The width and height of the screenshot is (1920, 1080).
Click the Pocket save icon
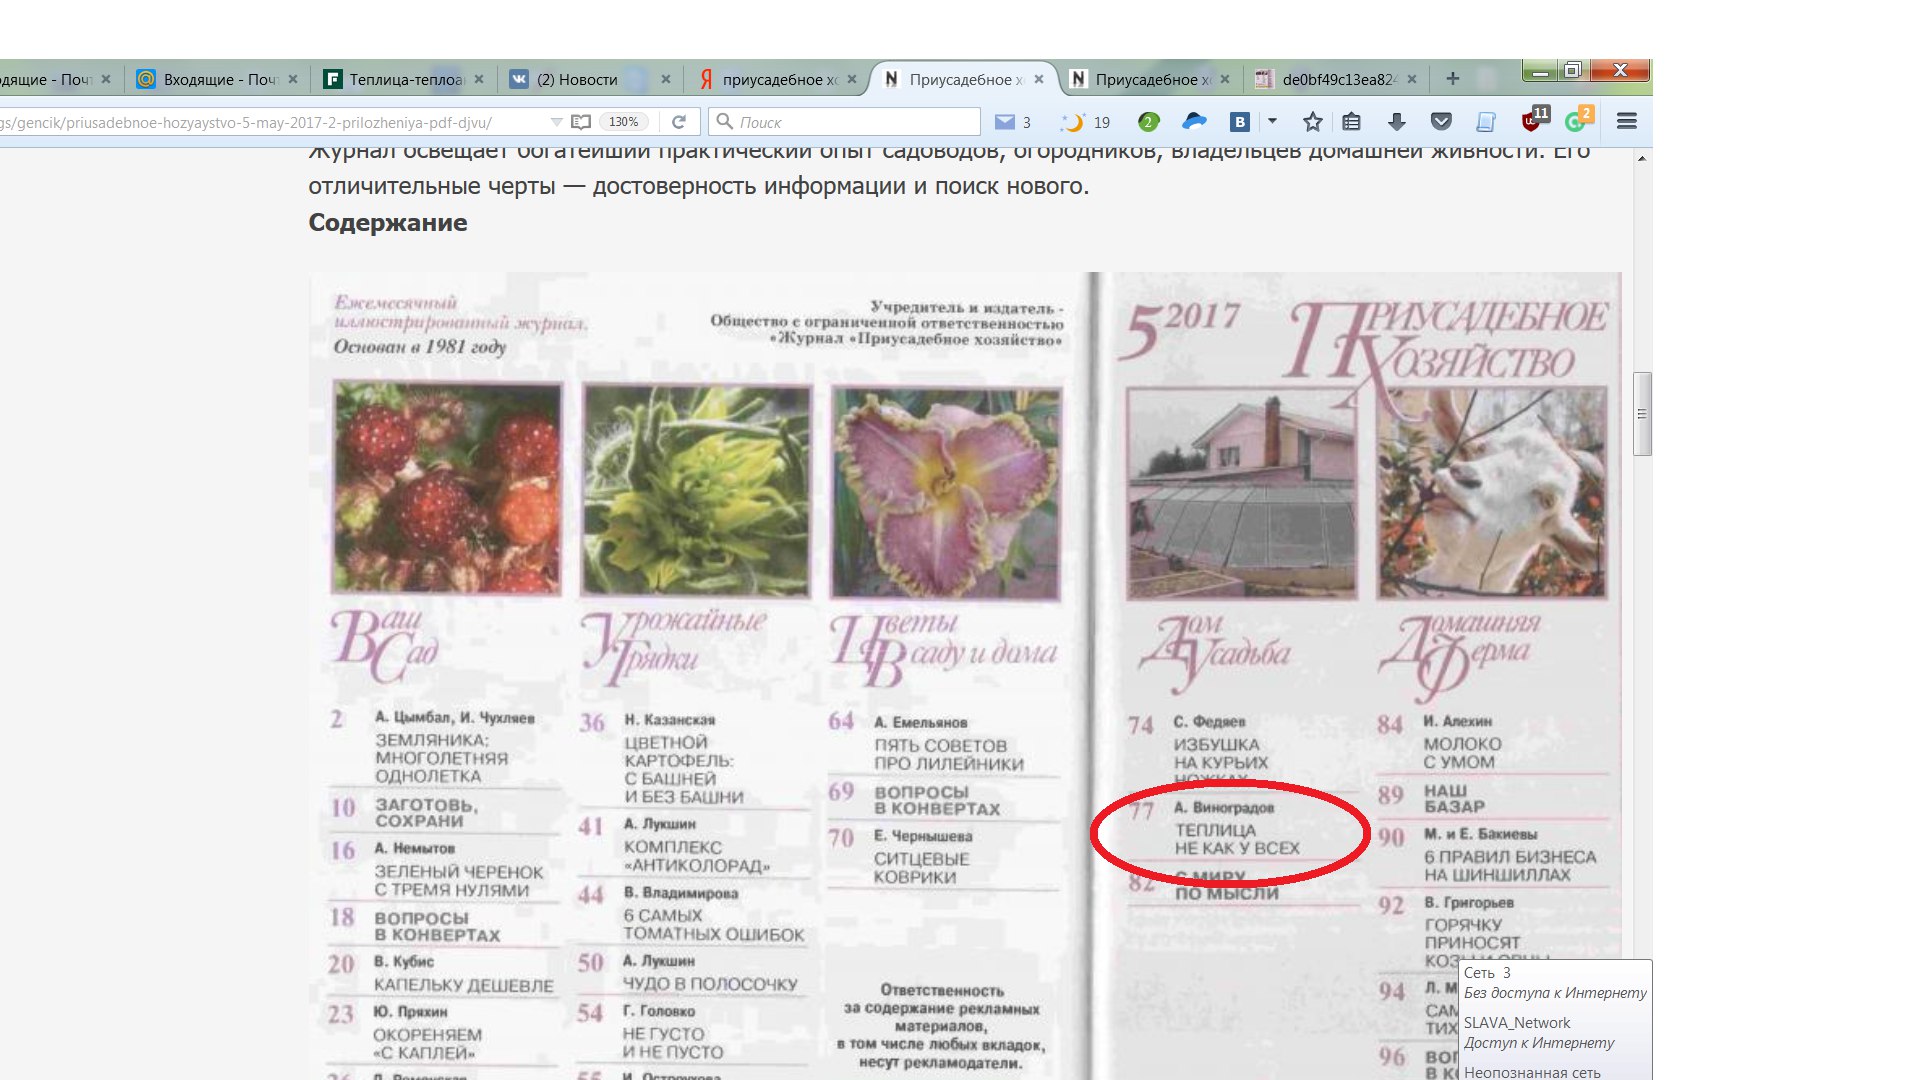point(1441,122)
